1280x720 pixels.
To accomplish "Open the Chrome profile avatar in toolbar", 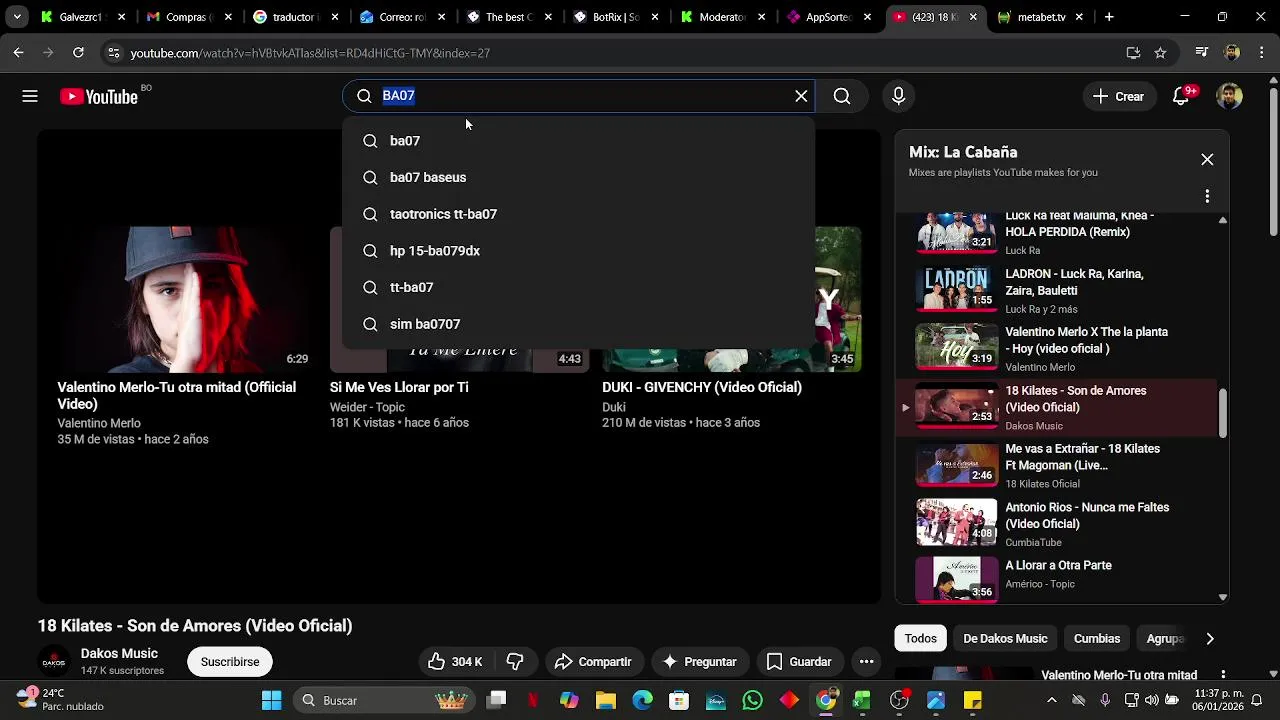I will [1231, 53].
